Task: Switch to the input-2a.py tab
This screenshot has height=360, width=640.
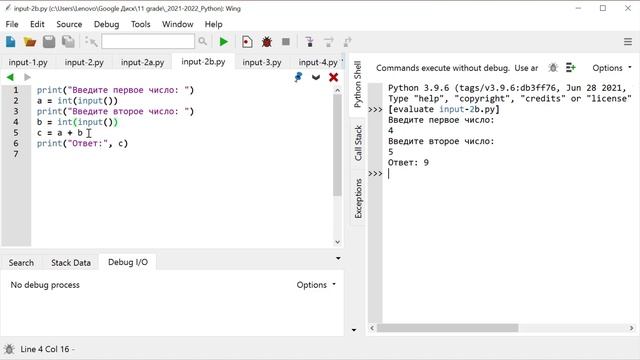Action: [142, 62]
